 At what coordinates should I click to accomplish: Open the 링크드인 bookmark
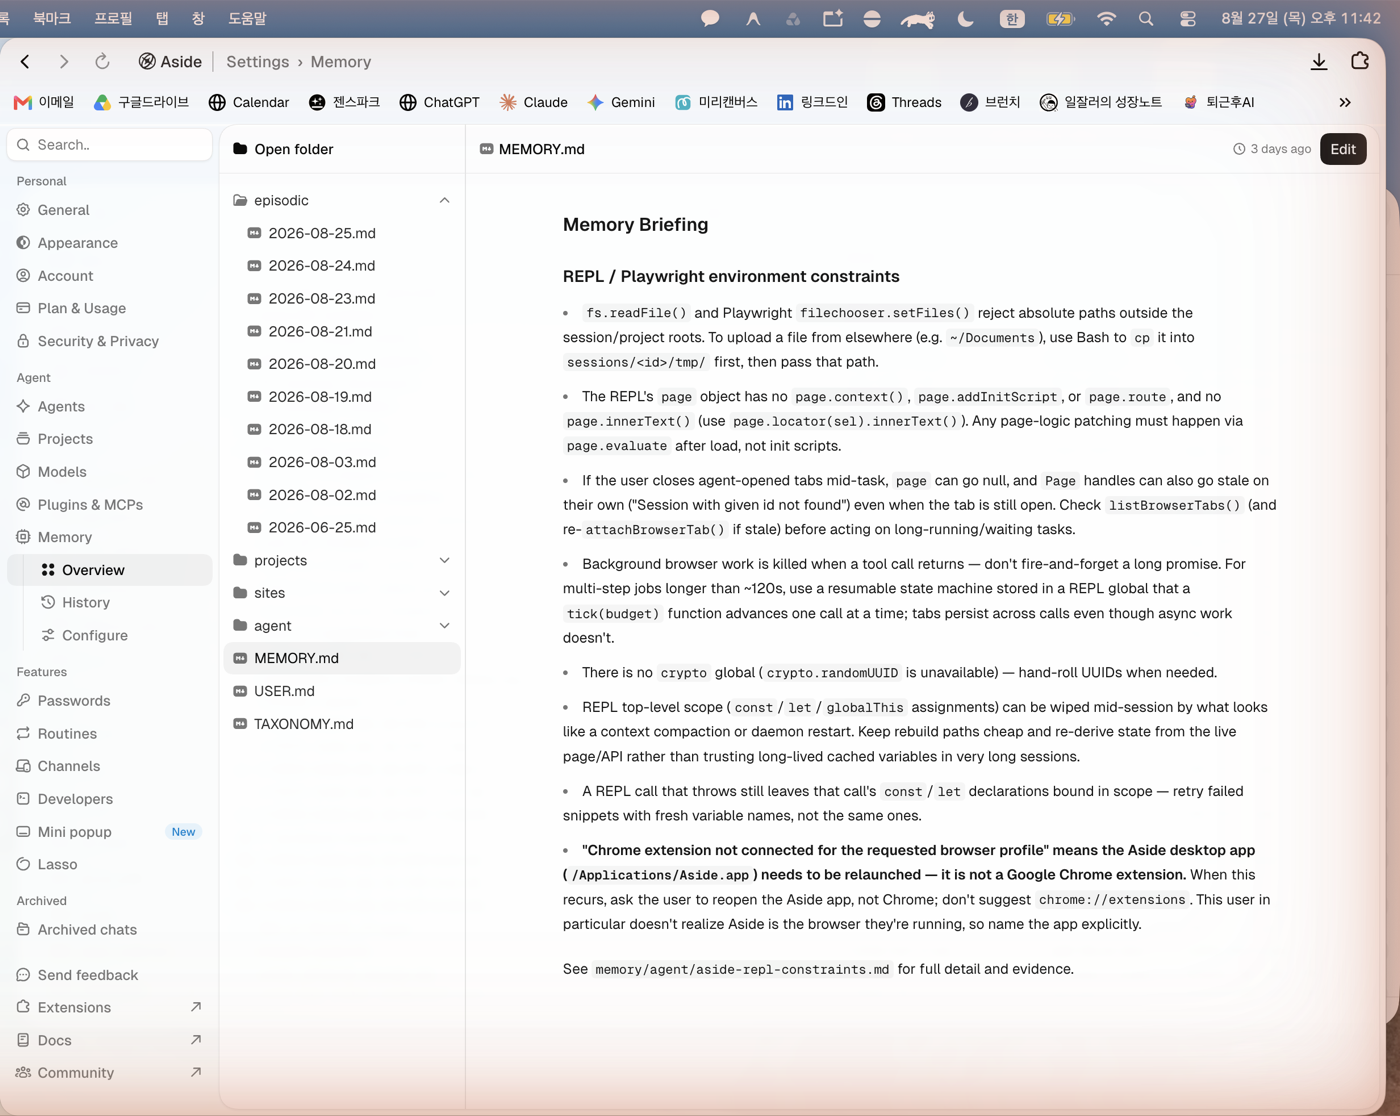coord(812,102)
